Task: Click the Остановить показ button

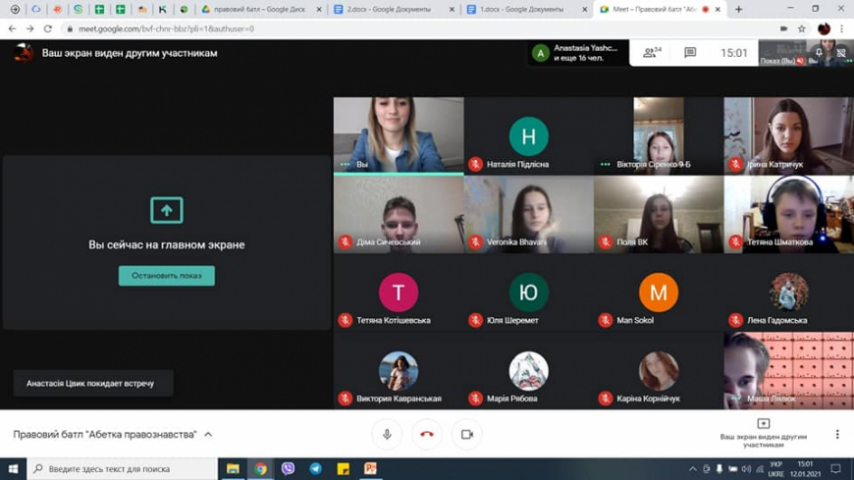Action: click(166, 276)
